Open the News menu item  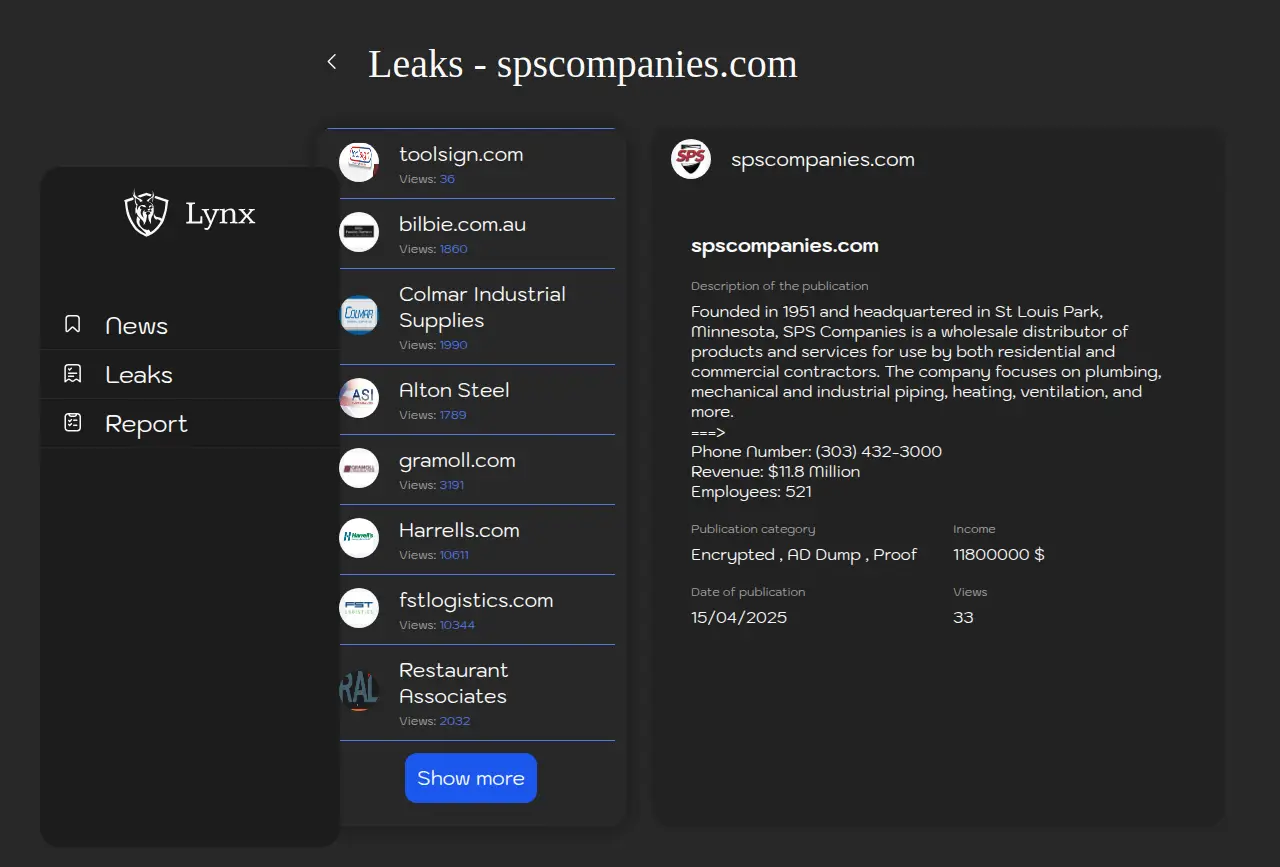(x=137, y=326)
